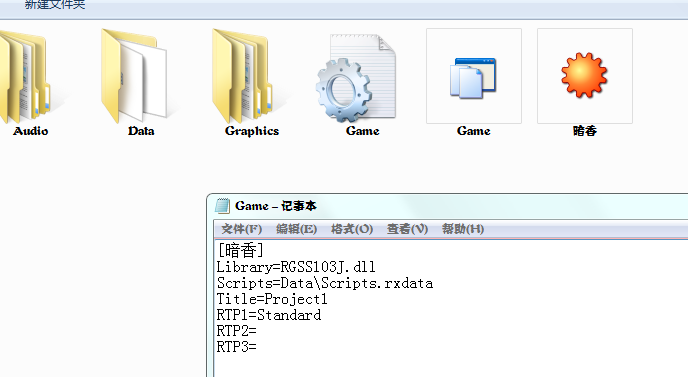Open the 文件(F) menu in Notepad
Screen dimensions: 688x377
pos(241,229)
